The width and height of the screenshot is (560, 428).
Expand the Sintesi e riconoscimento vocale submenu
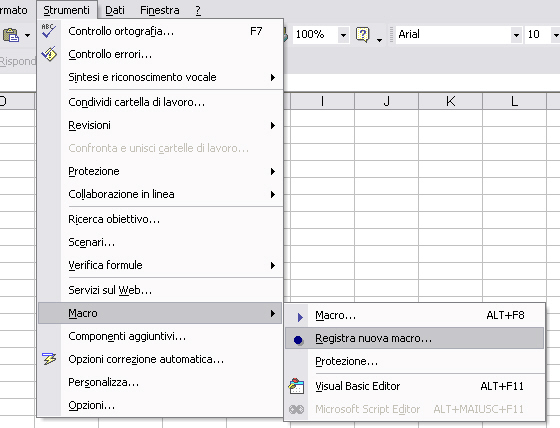pos(273,77)
